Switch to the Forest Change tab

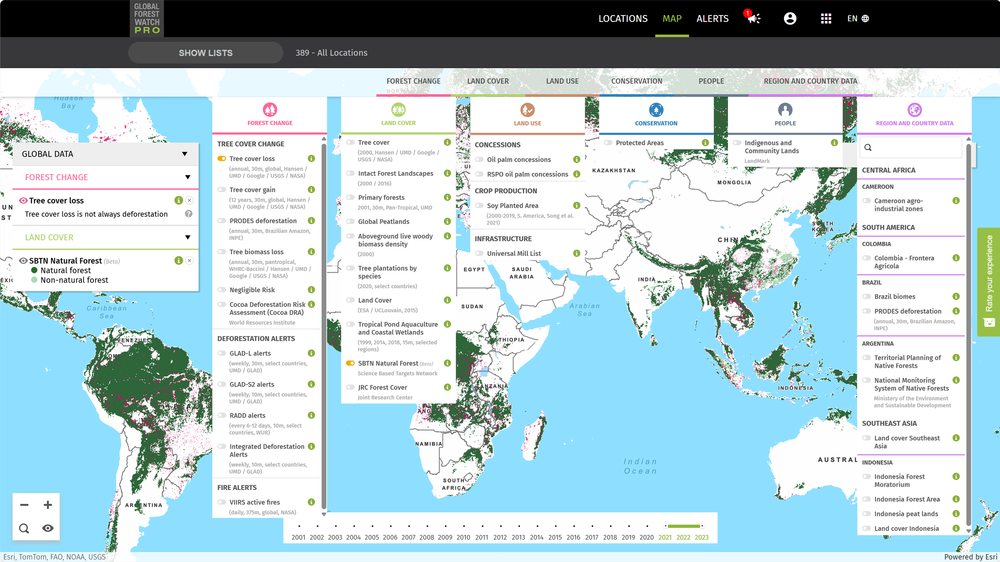(413, 81)
